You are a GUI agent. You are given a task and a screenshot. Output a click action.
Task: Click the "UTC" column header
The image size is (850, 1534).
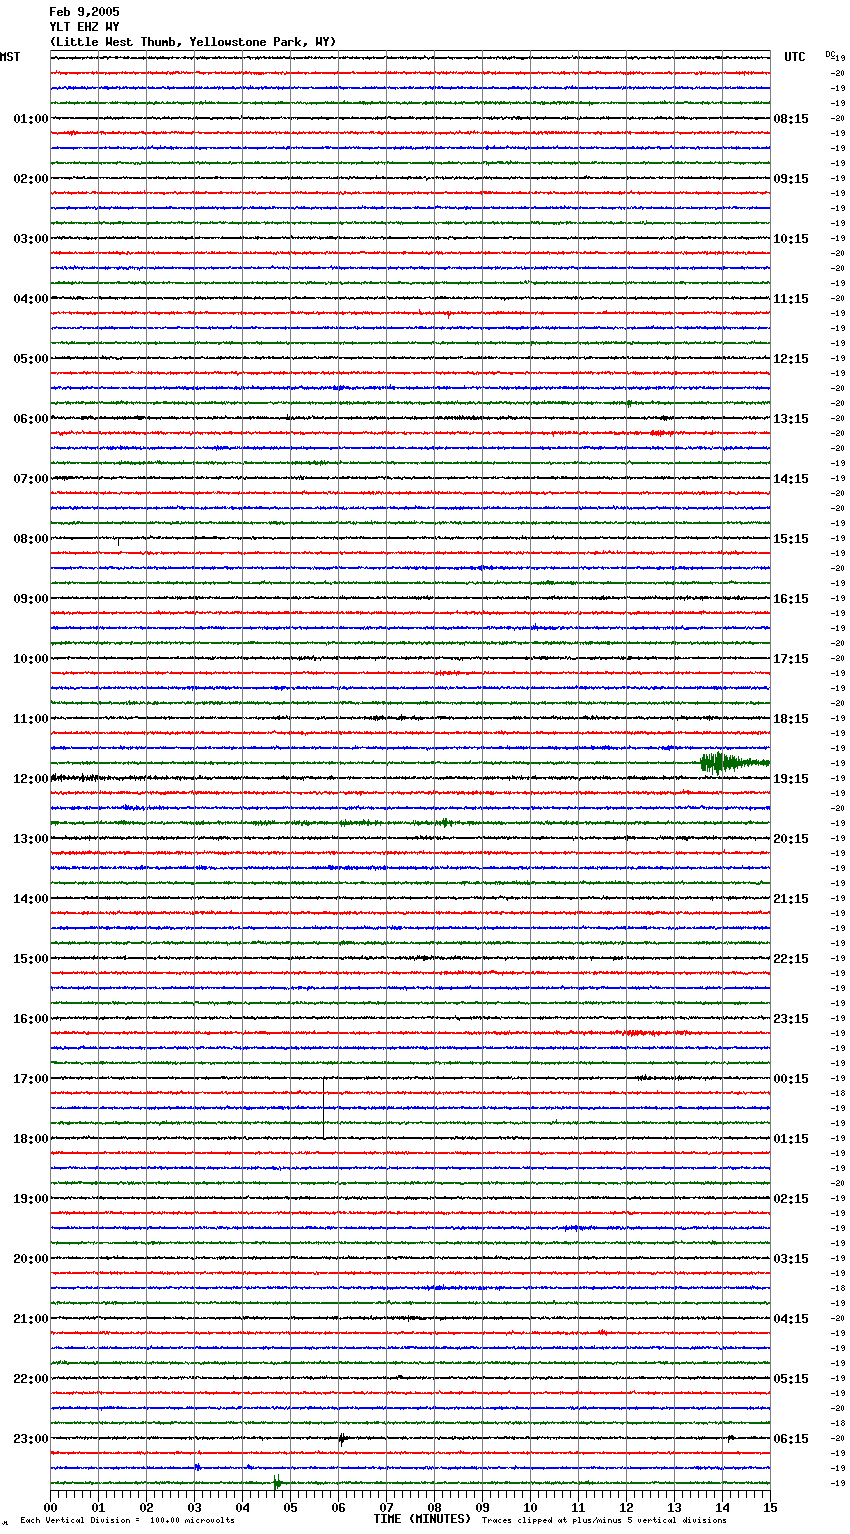coord(795,57)
